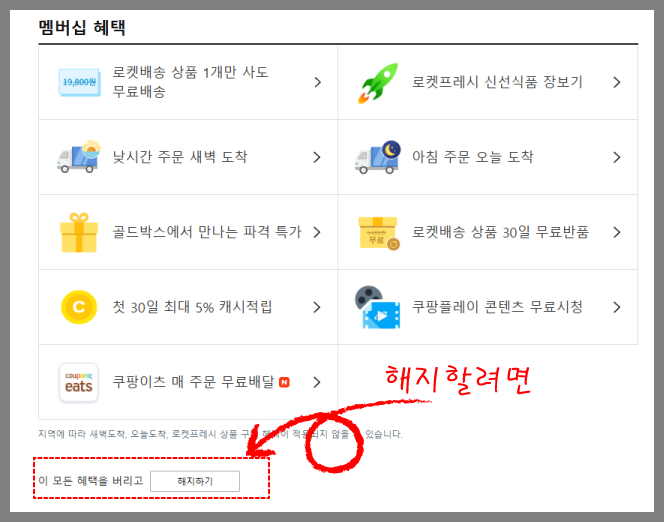Open 골드박스에서 만나는 파격 특가 text

point(207,232)
